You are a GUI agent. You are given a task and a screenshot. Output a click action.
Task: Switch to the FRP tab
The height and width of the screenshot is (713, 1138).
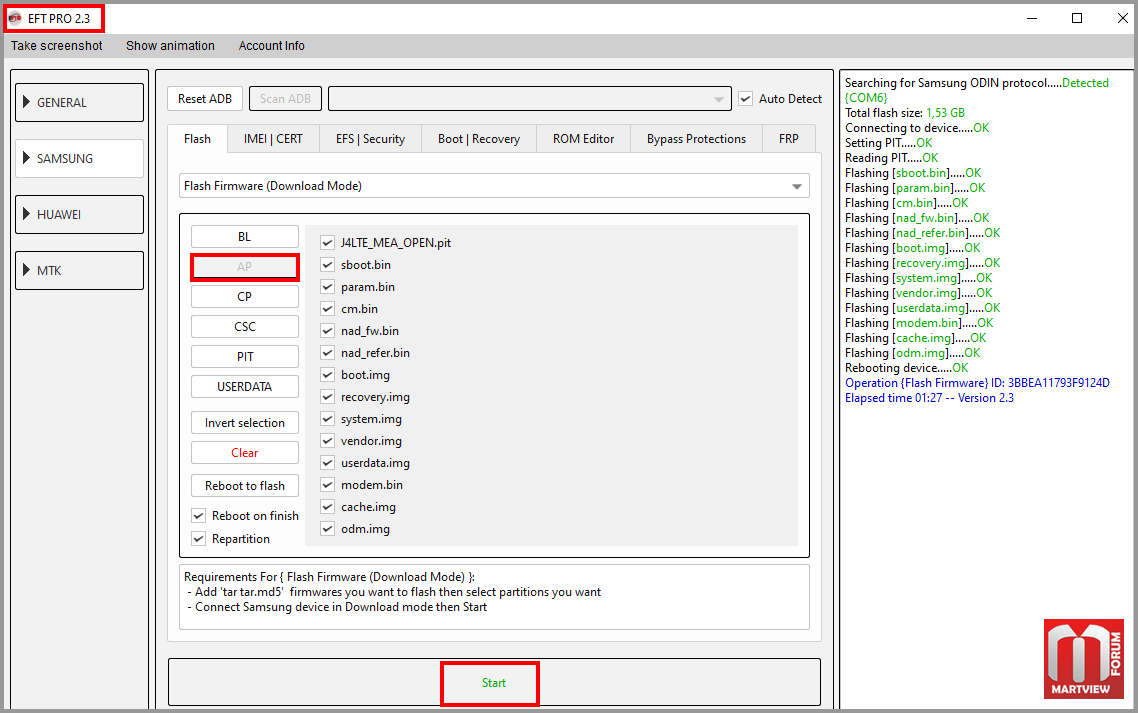point(789,139)
